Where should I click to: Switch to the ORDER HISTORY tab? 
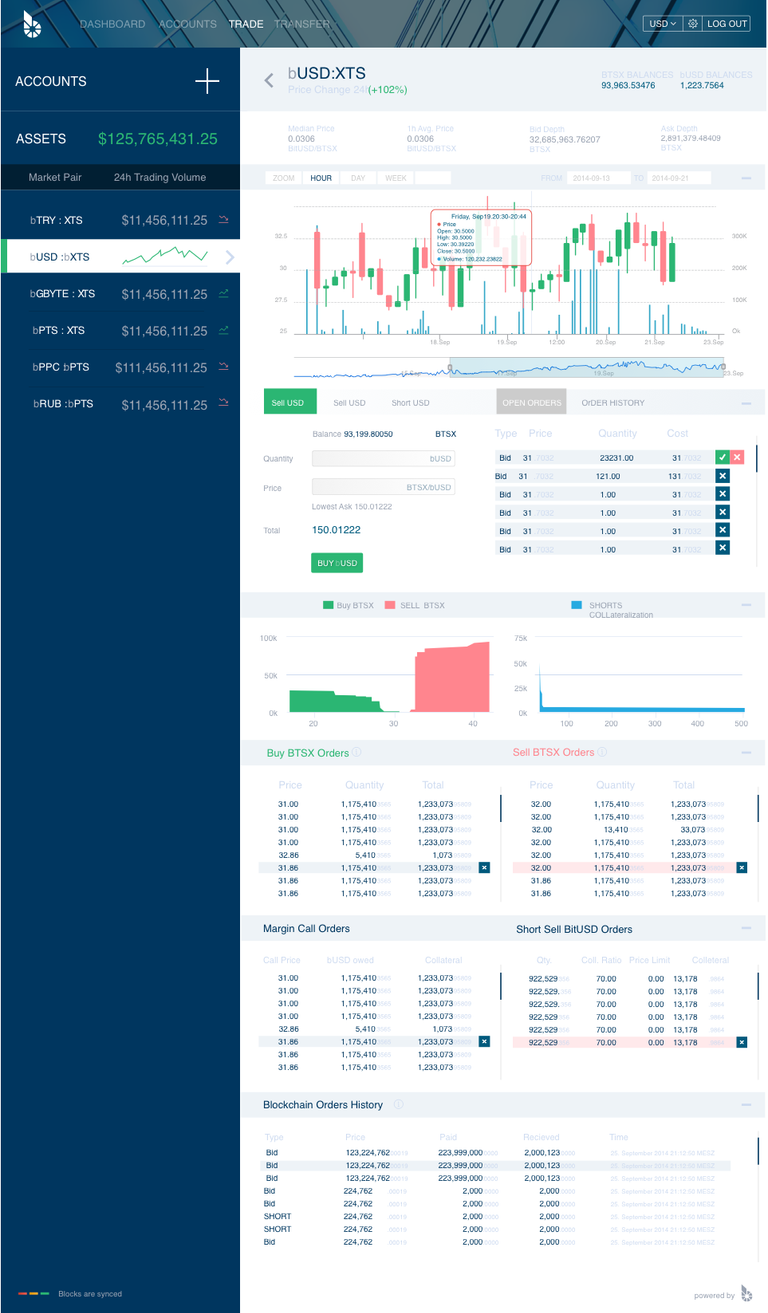click(x=613, y=403)
